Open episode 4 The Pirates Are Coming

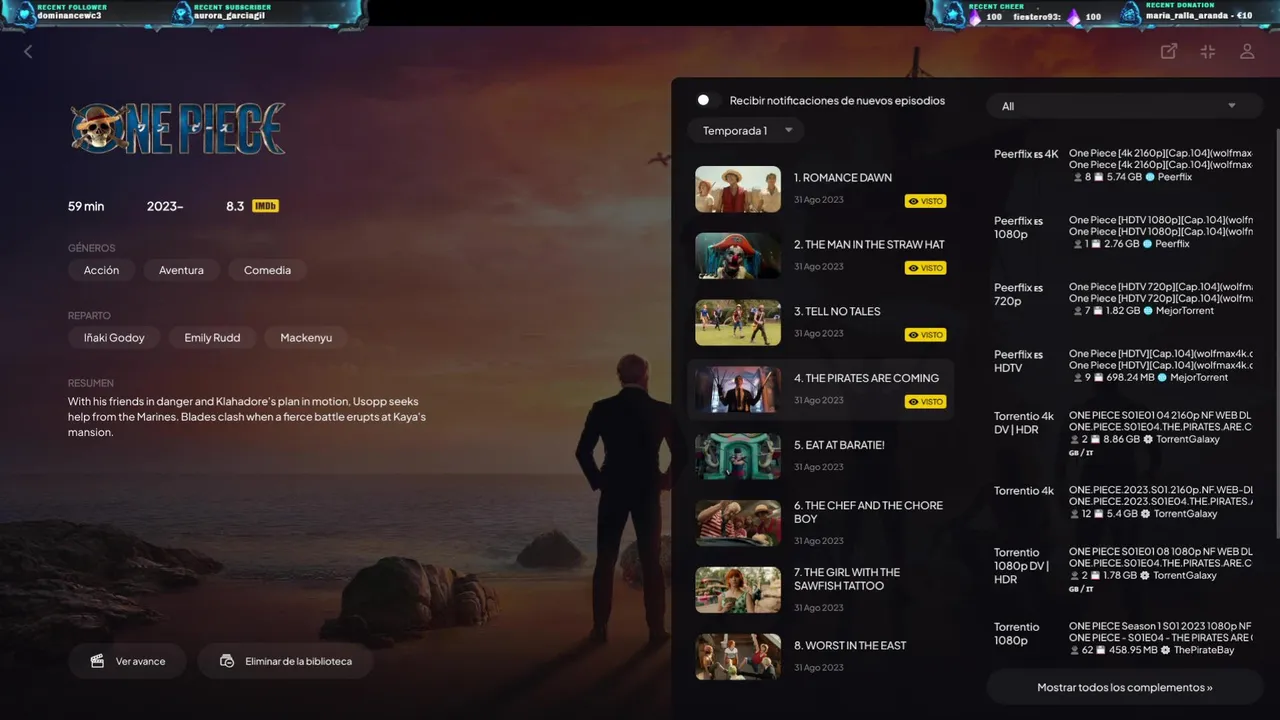tap(820, 389)
